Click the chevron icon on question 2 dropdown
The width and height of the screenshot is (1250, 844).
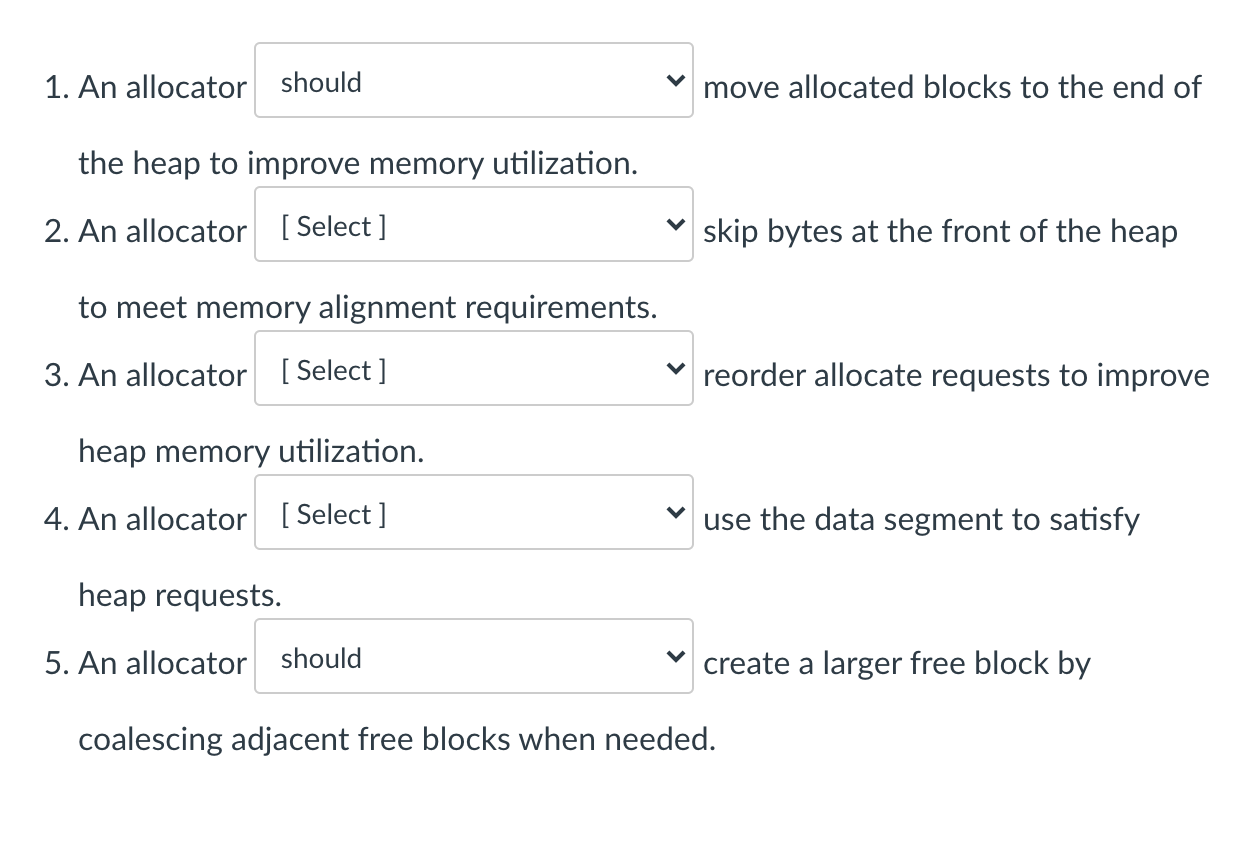click(x=677, y=224)
